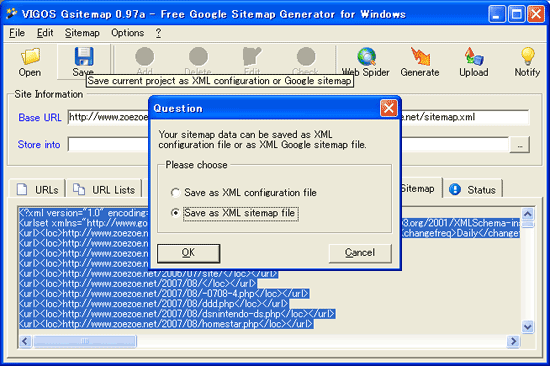Confirm the Question dialog with OK
The height and width of the screenshot is (366, 550).
click(x=189, y=253)
